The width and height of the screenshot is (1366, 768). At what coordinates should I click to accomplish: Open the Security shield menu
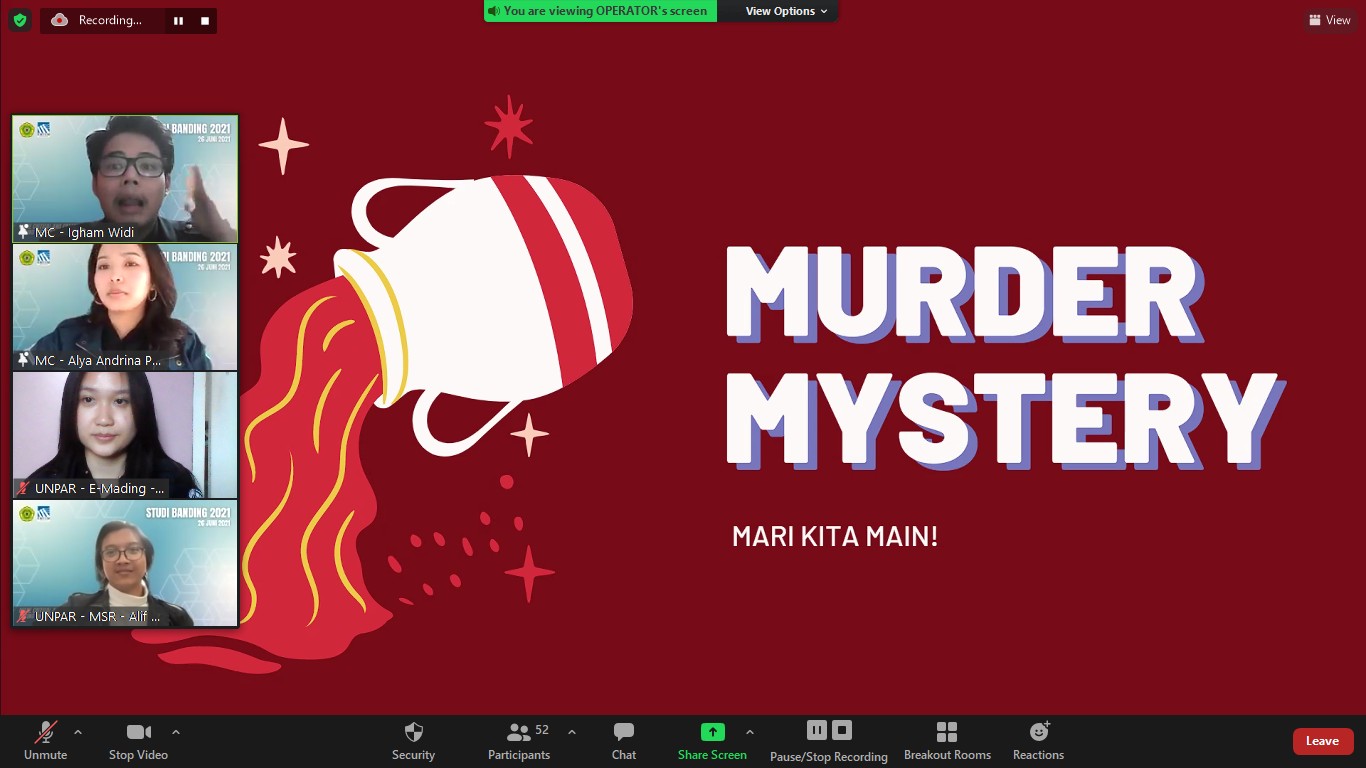click(x=413, y=741)
